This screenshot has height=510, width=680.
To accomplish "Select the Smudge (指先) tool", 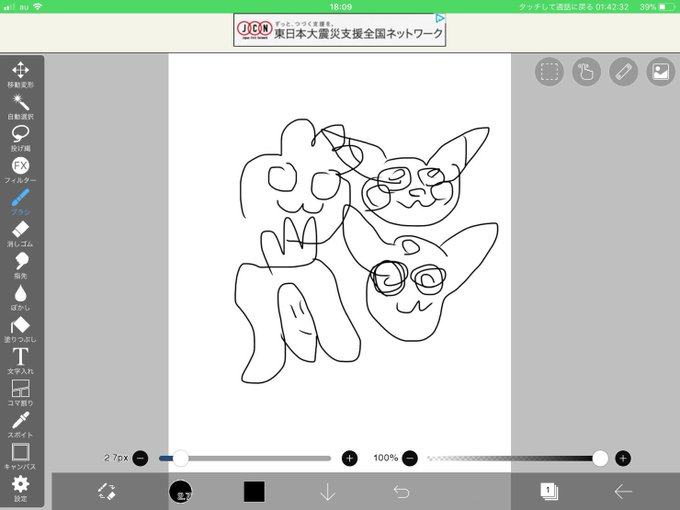I will pyautogui.click(x=20, y=265).
